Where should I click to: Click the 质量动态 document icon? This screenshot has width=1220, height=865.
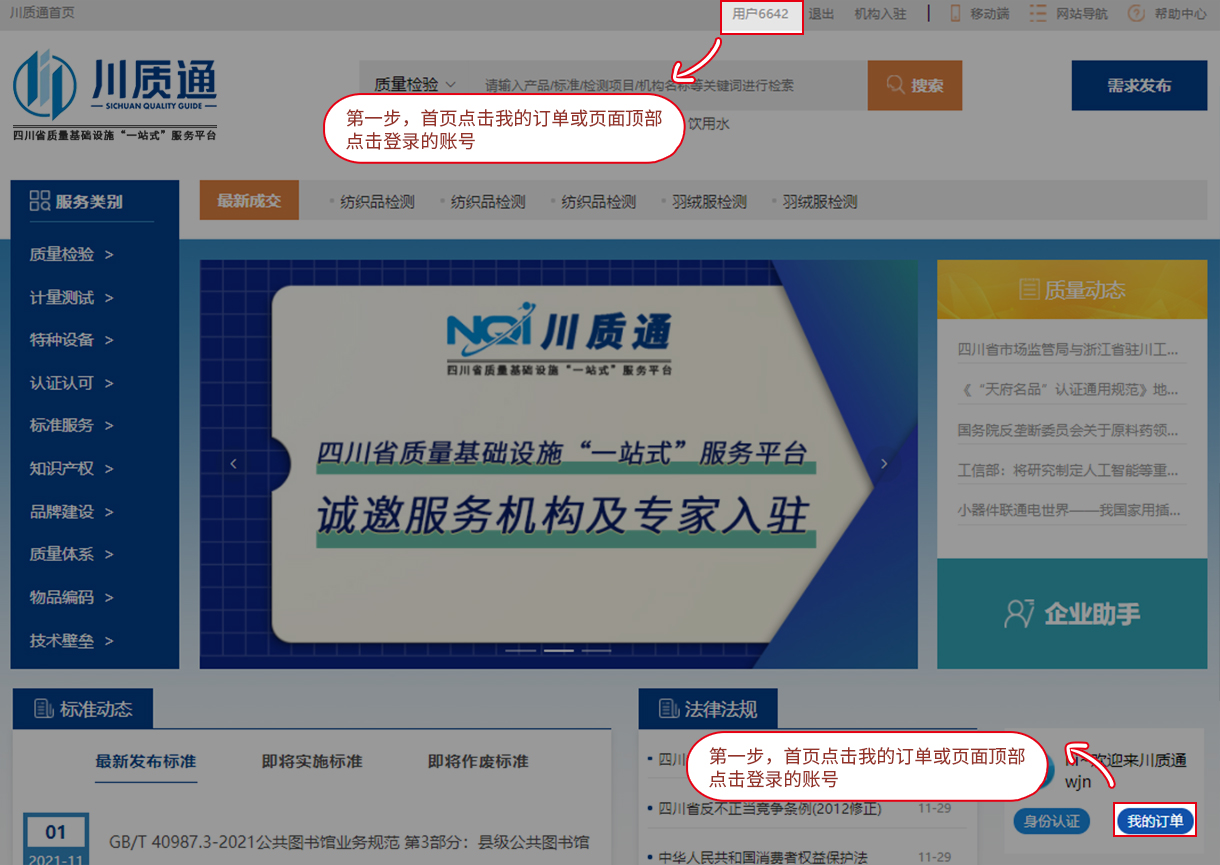click(x=1028, y=290)
